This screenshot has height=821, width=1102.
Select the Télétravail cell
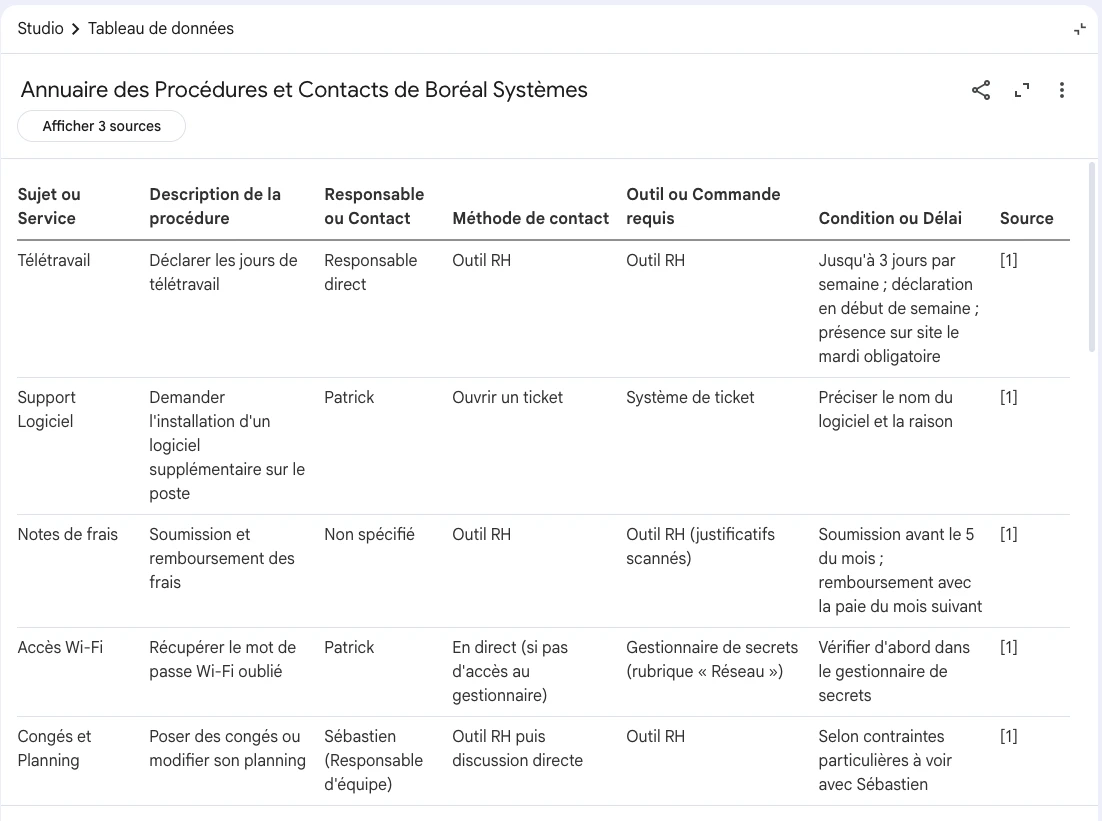[x=54, y=260]
